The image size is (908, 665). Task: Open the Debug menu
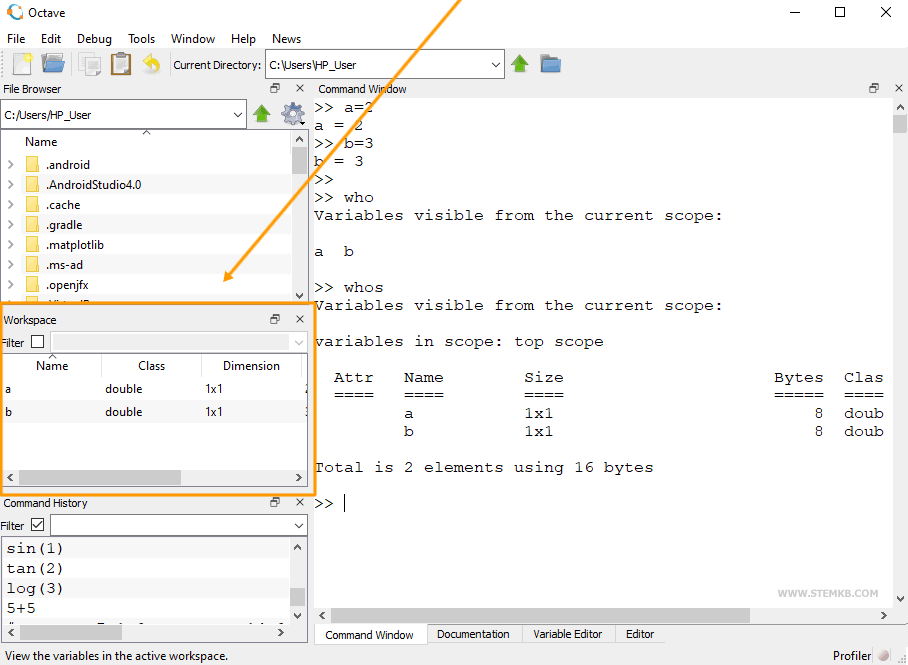(94, 38)
